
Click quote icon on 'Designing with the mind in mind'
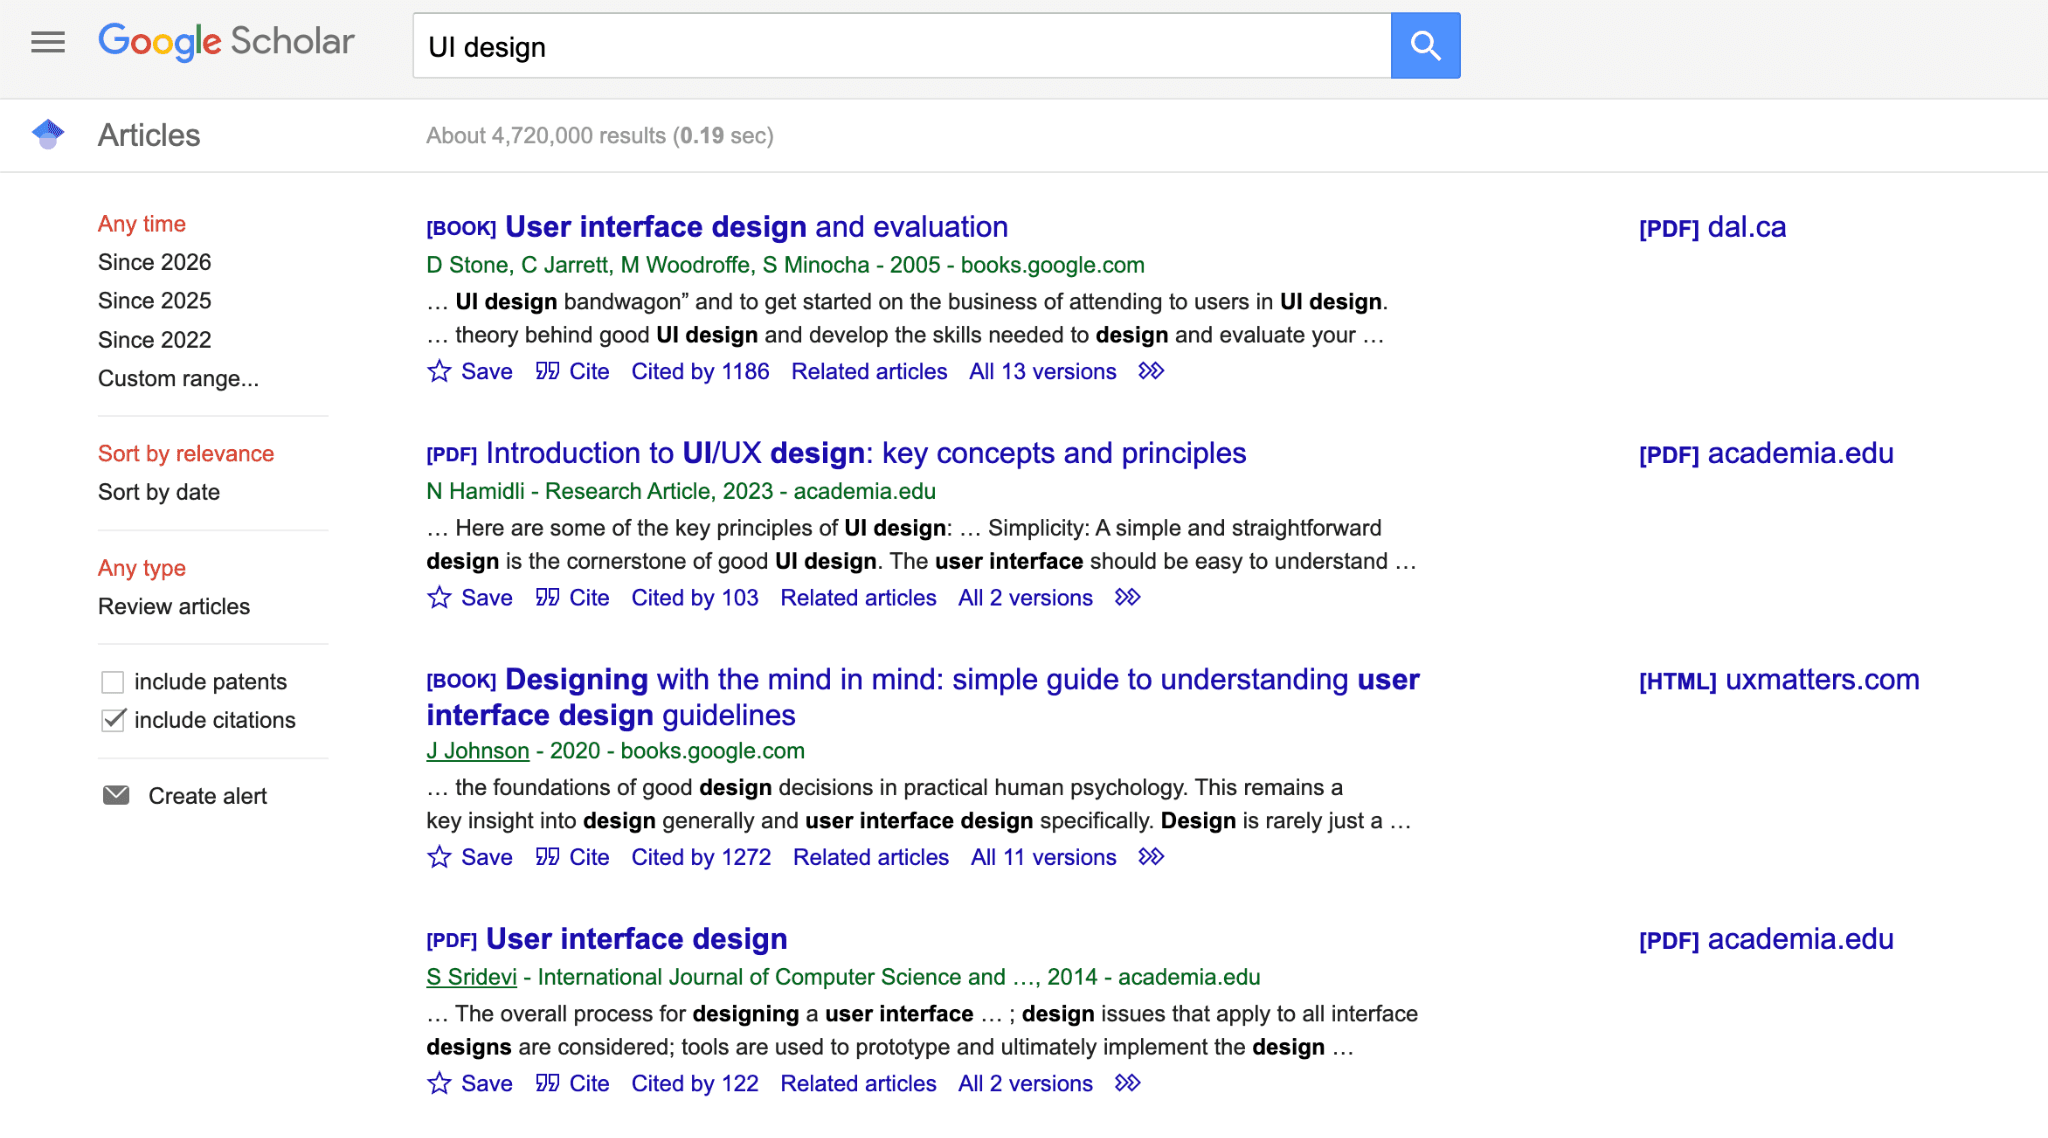tap(547, 857)
